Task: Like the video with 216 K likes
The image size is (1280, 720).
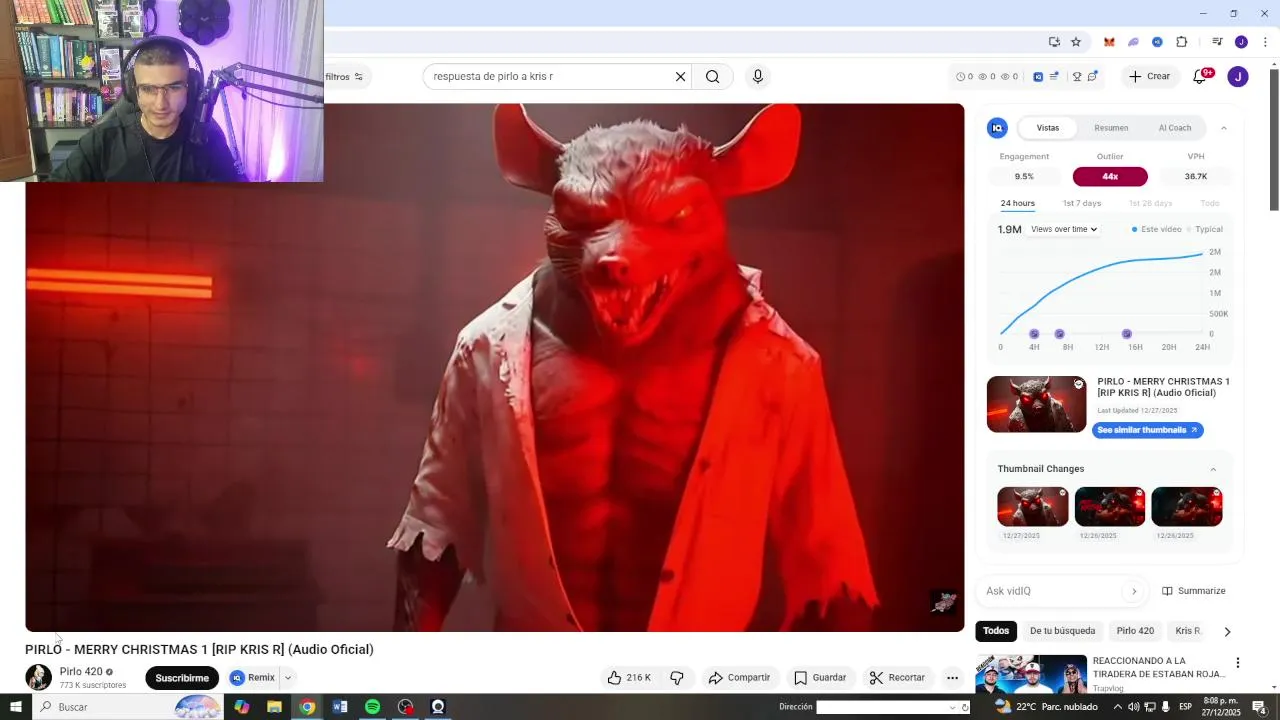Action: pos(629,678)
